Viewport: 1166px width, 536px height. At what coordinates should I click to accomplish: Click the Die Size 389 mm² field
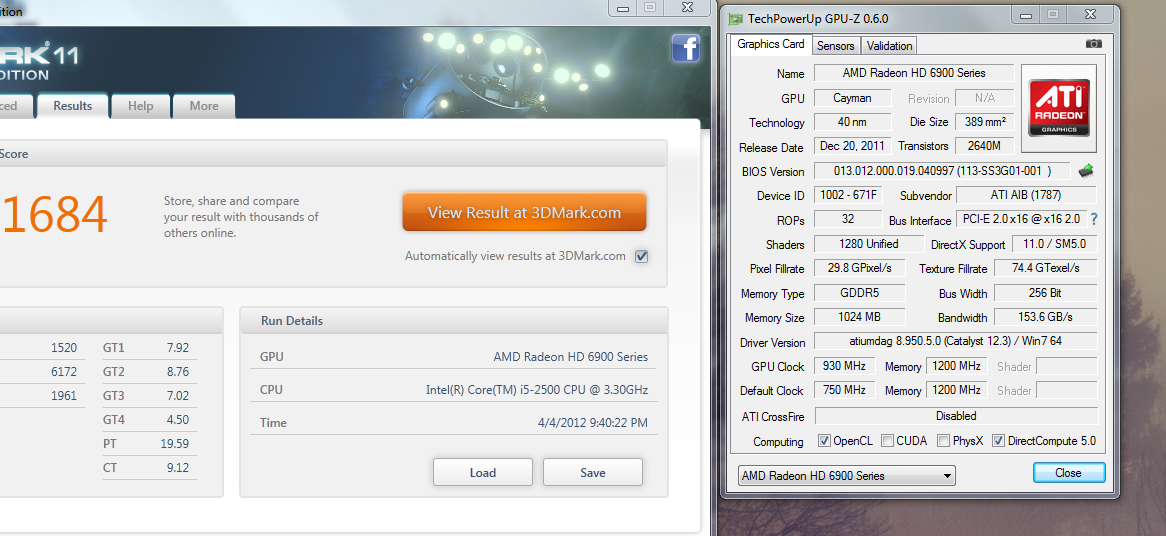pos(984,122)
